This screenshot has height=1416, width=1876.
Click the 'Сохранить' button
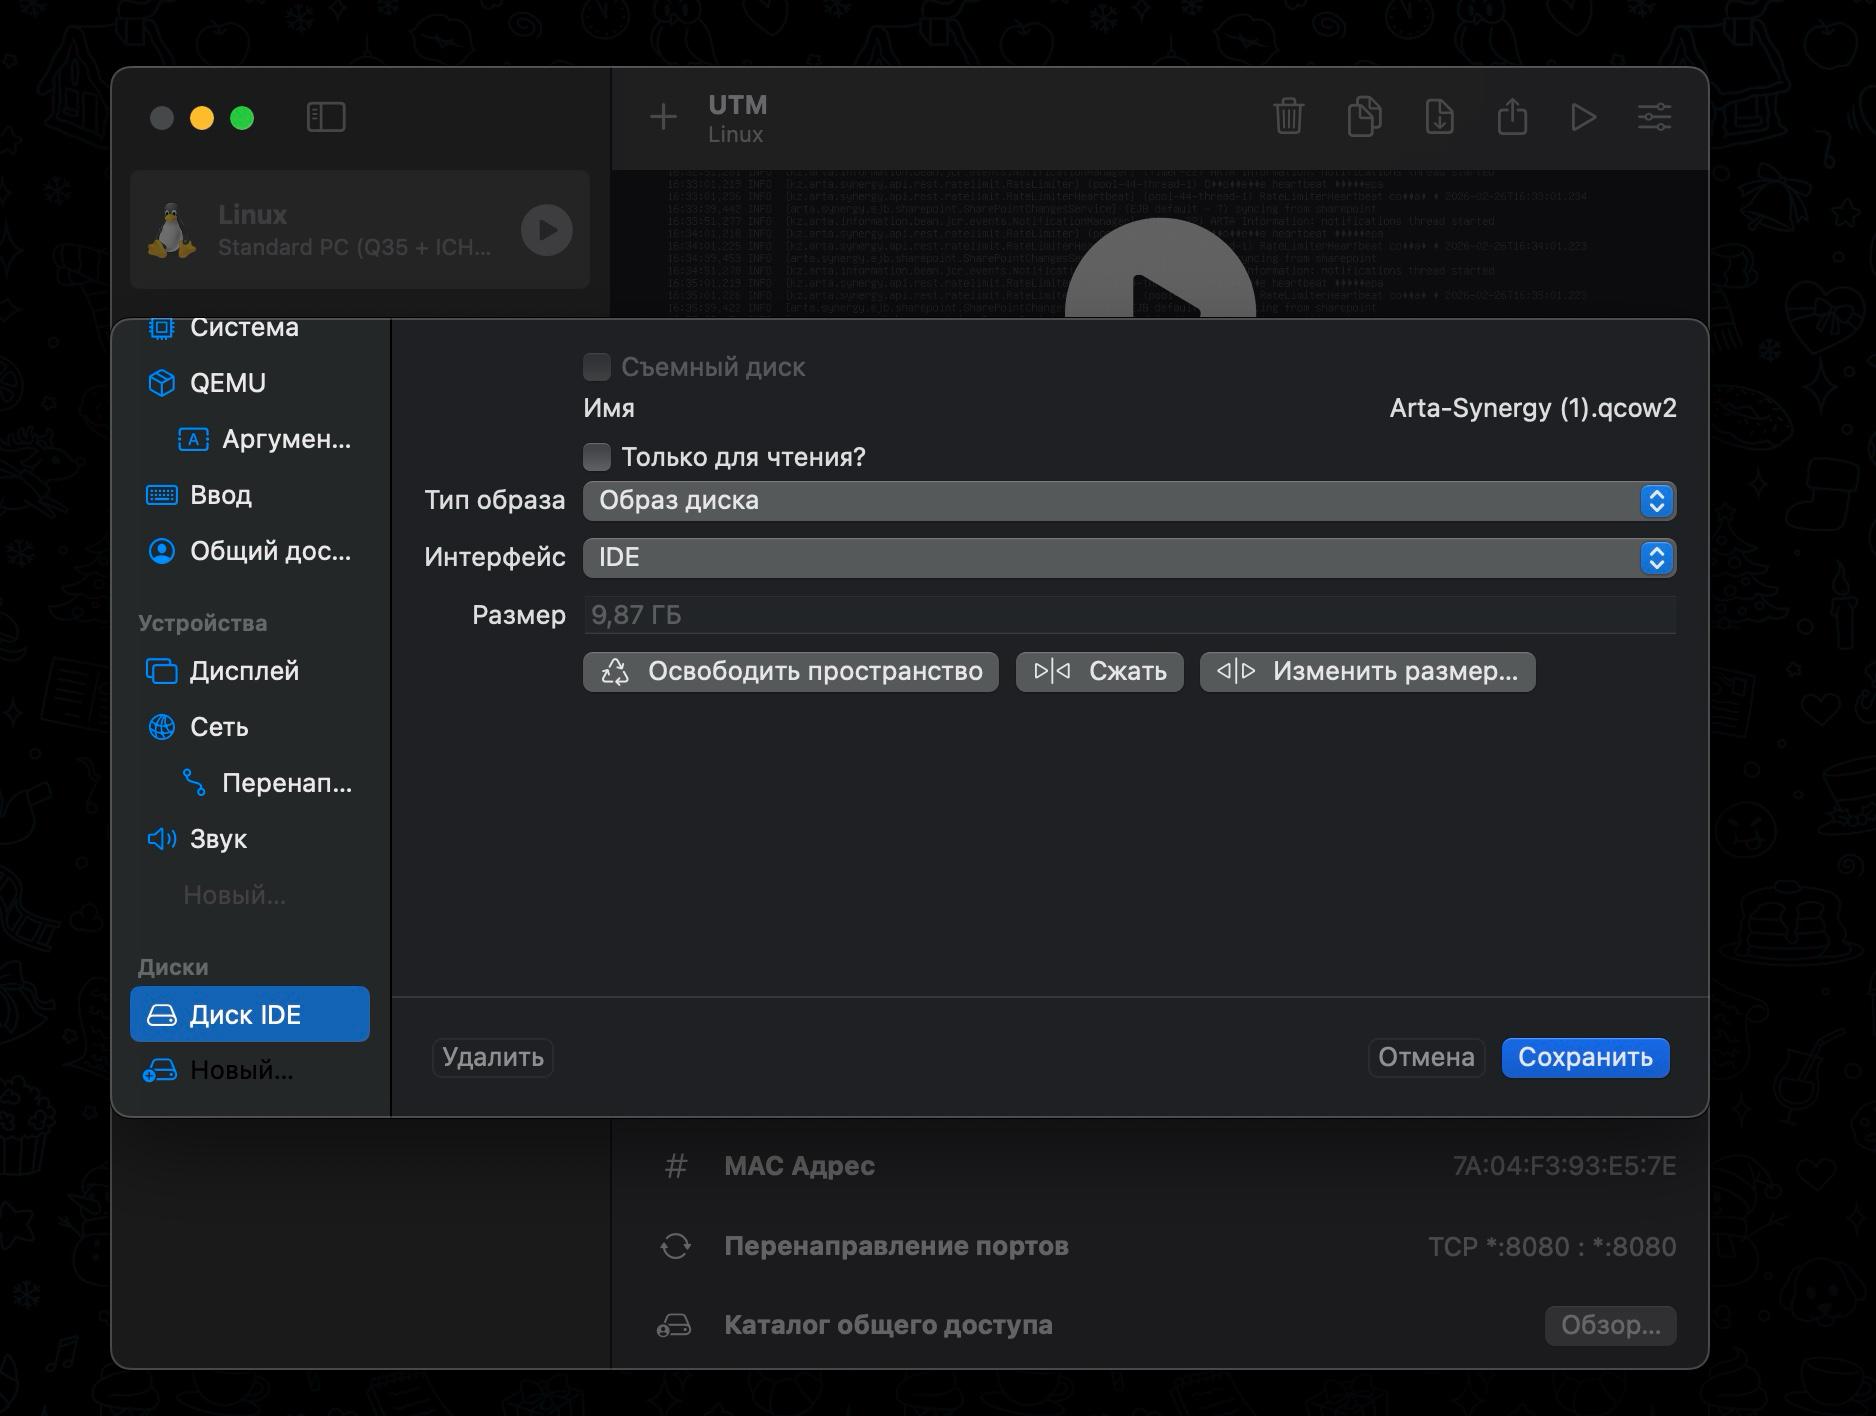tap(1585, 1058)
